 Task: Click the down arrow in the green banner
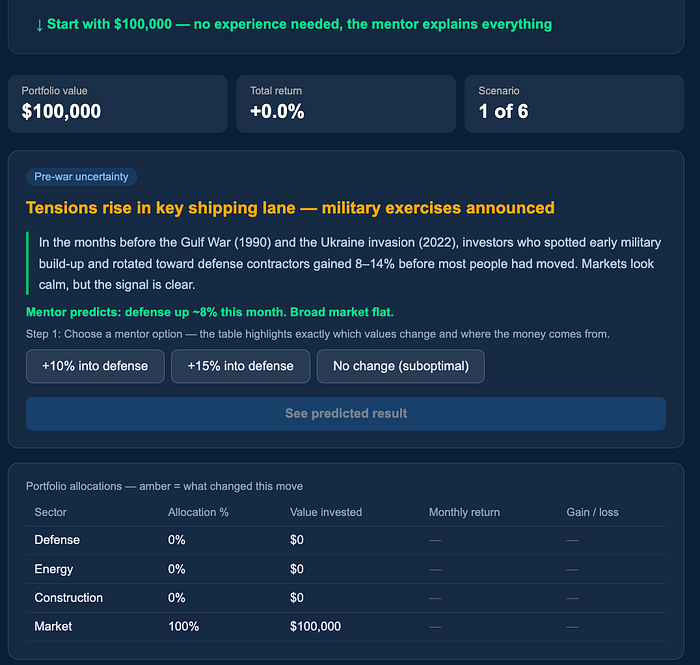click(x=39, y=24)
